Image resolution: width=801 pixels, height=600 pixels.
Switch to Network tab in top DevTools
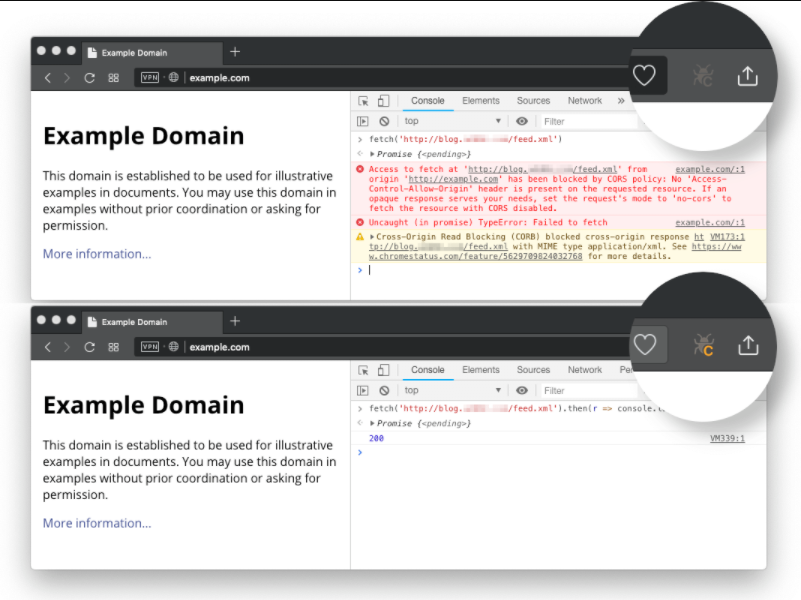[x=585, y=101]
